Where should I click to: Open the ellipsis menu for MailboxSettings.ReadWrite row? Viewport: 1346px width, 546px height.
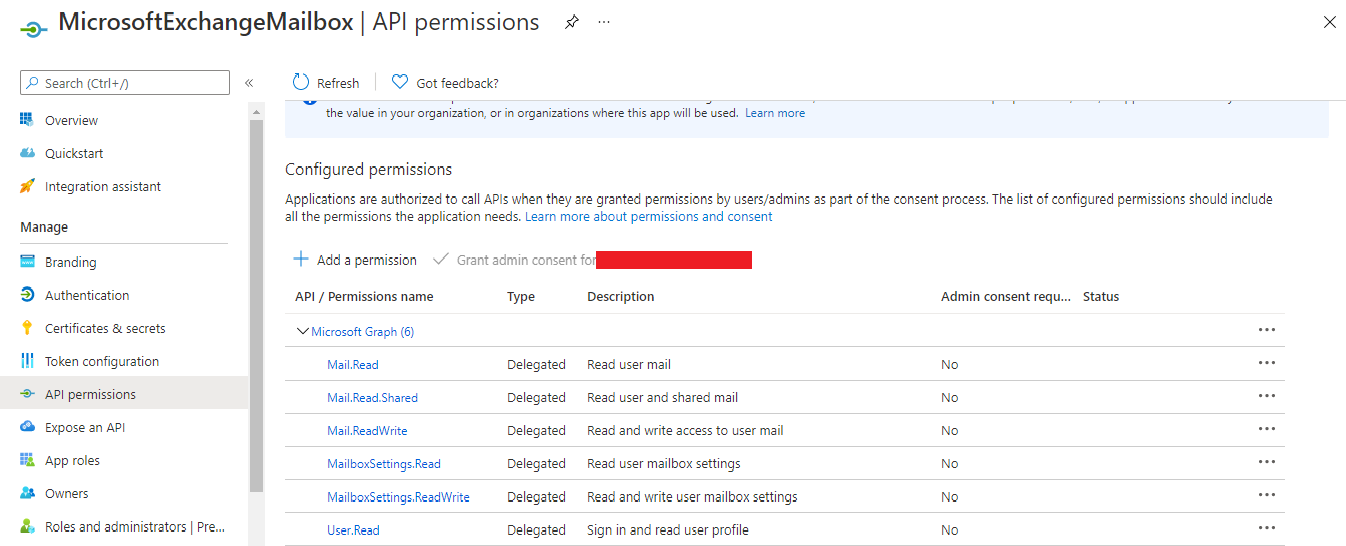click(x=1267, y=495)
